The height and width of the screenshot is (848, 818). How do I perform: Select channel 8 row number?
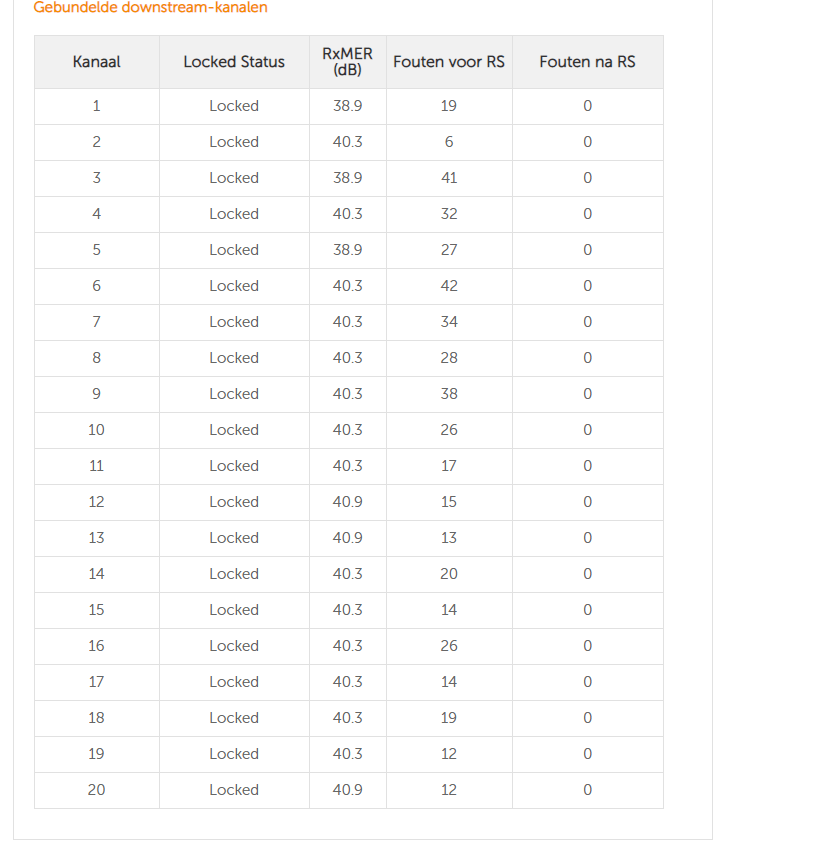click(x=96, y=358)
